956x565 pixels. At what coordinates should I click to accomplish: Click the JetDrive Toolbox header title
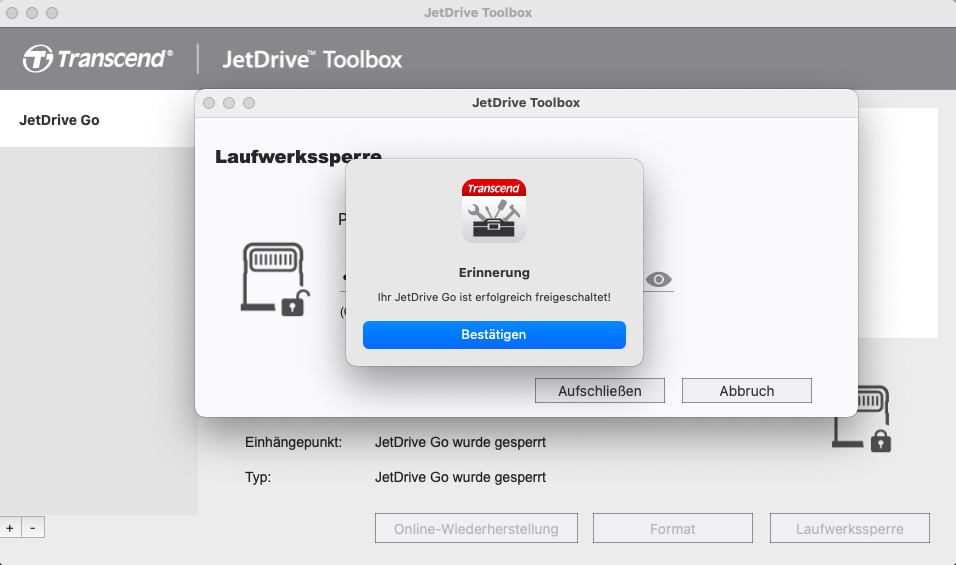312,60
